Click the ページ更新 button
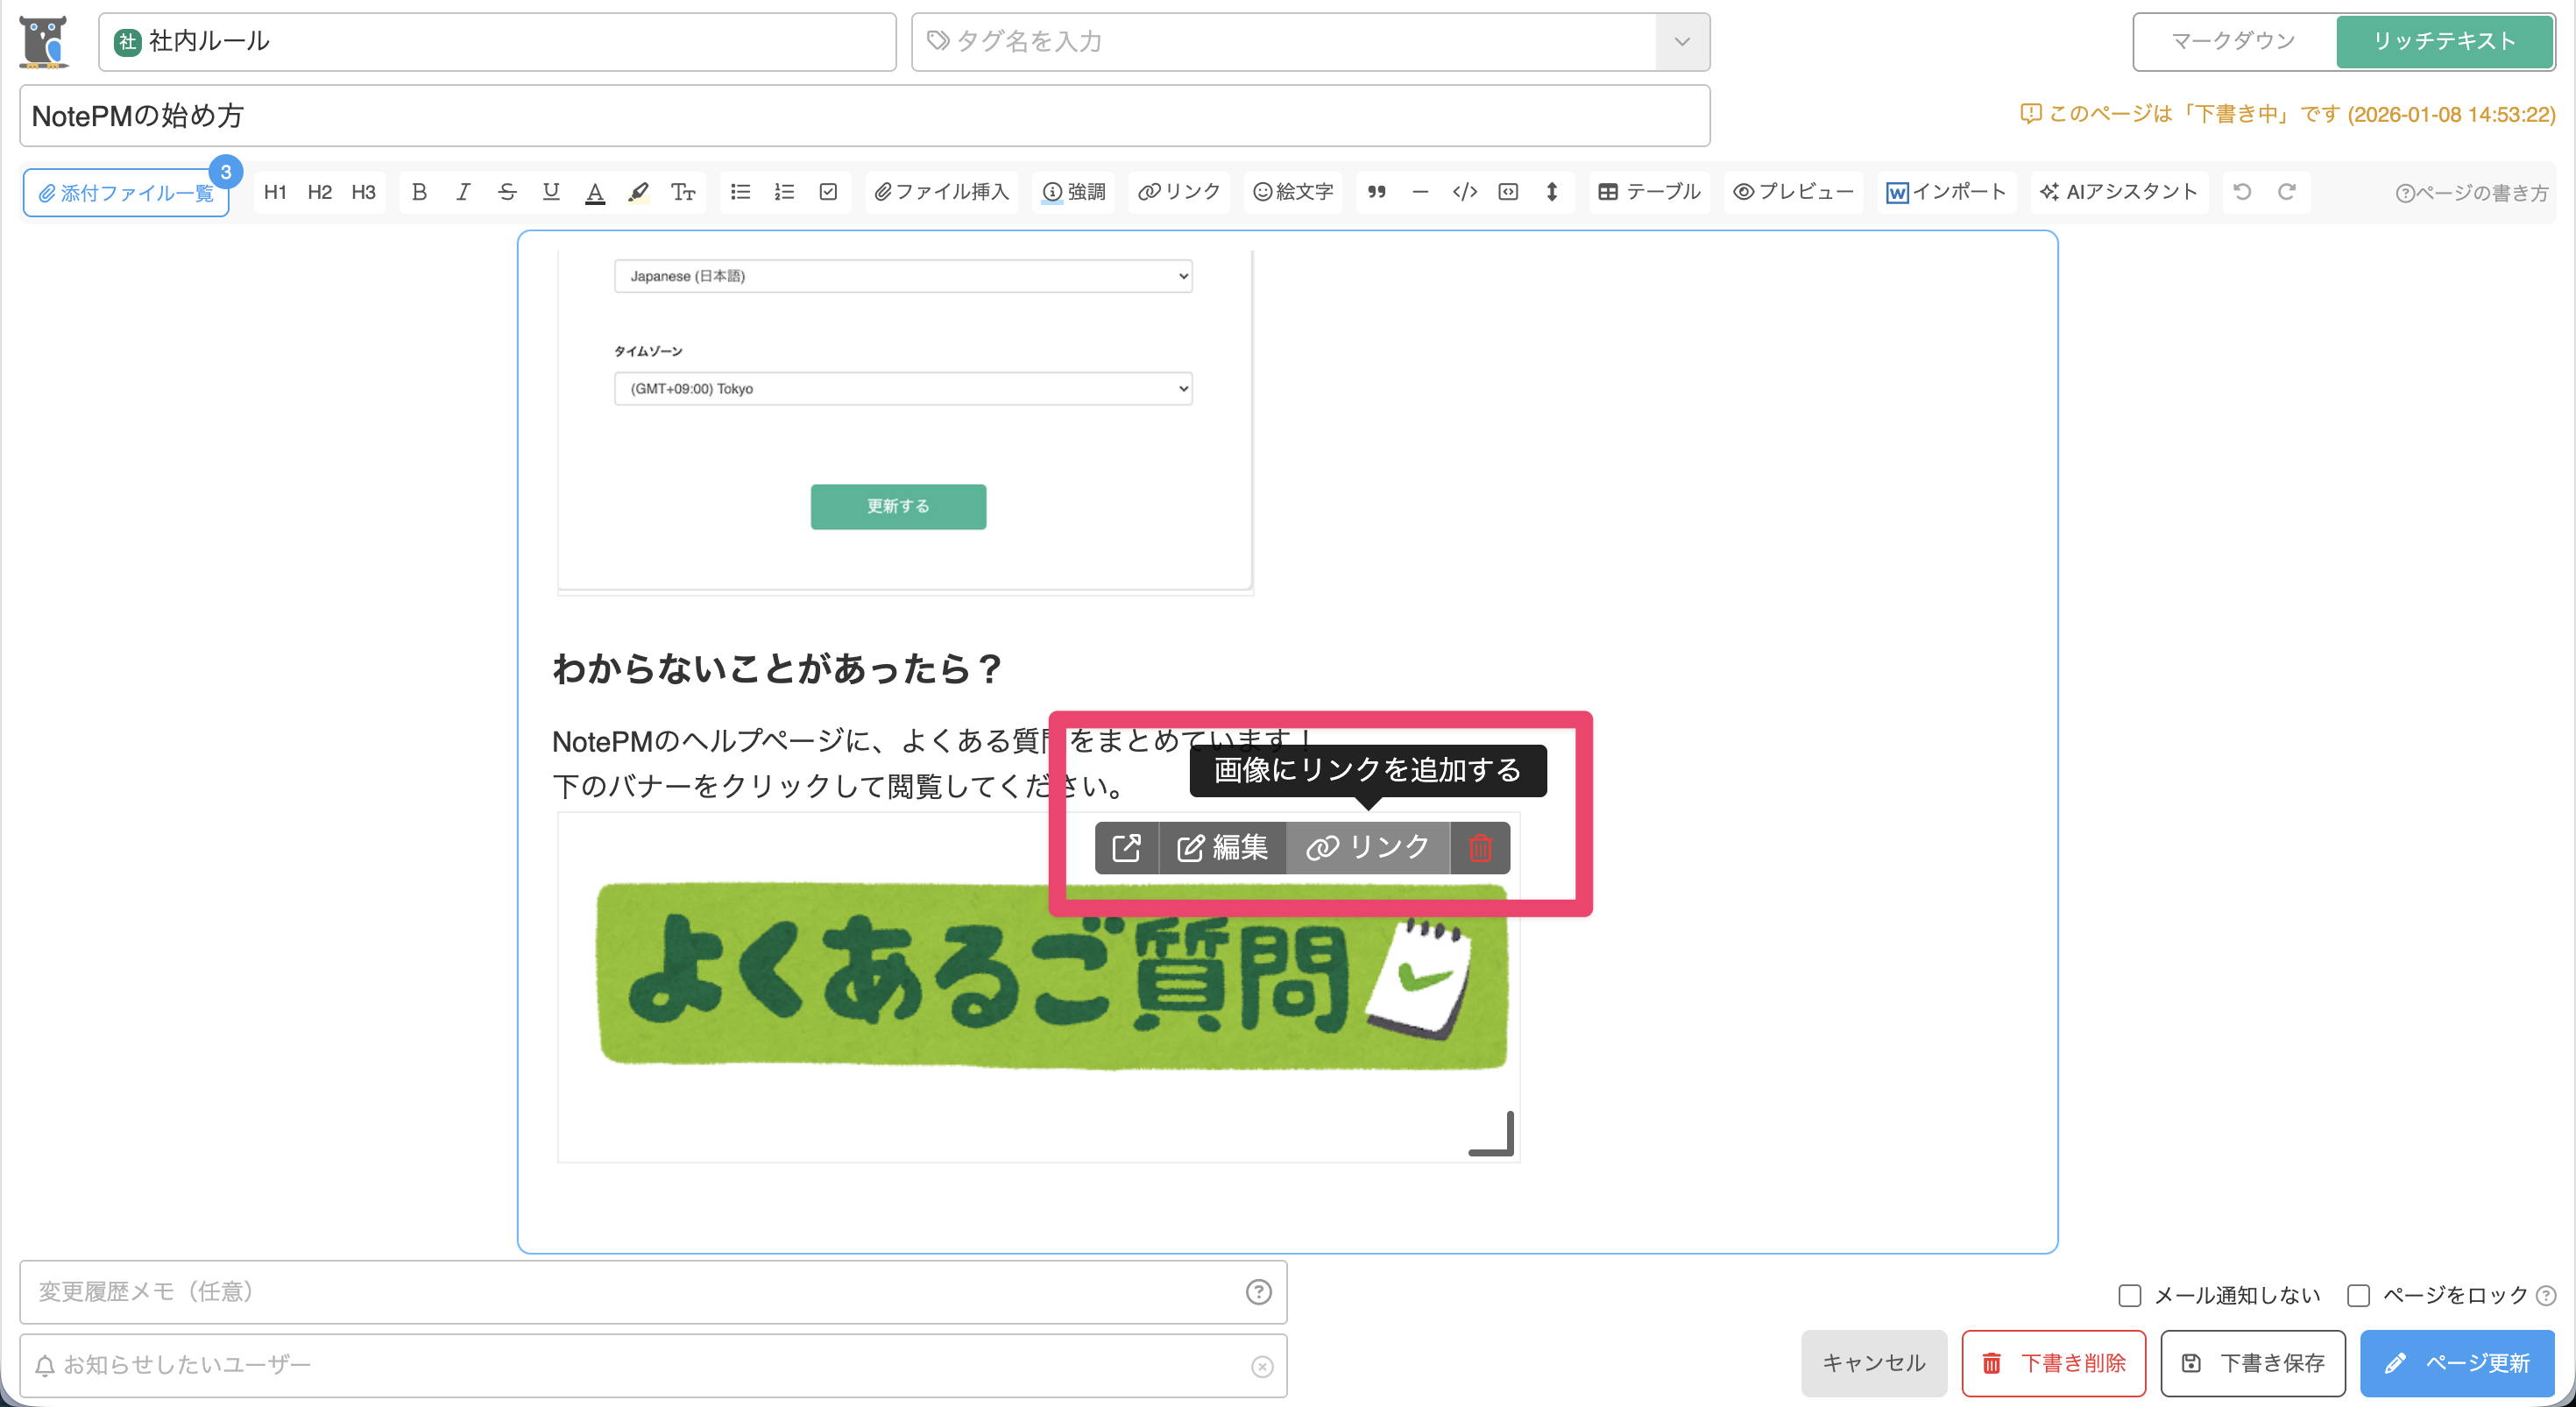The image size is (2576, 1407). [2457, 1362]
